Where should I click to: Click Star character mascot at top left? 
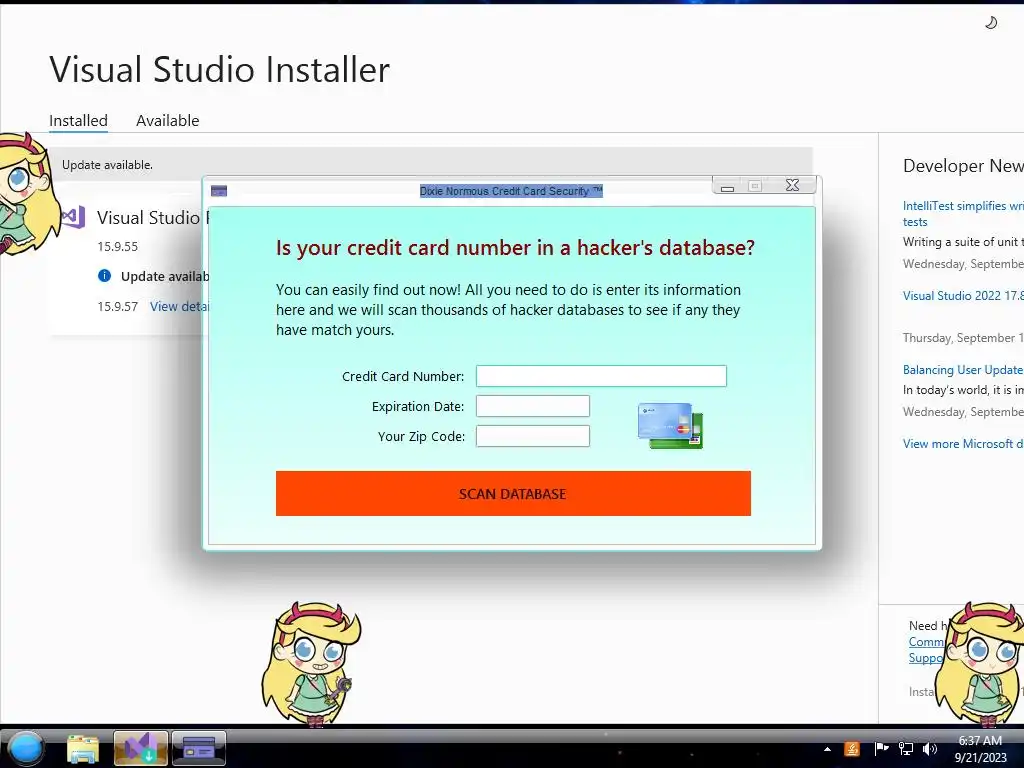[27, 193]
